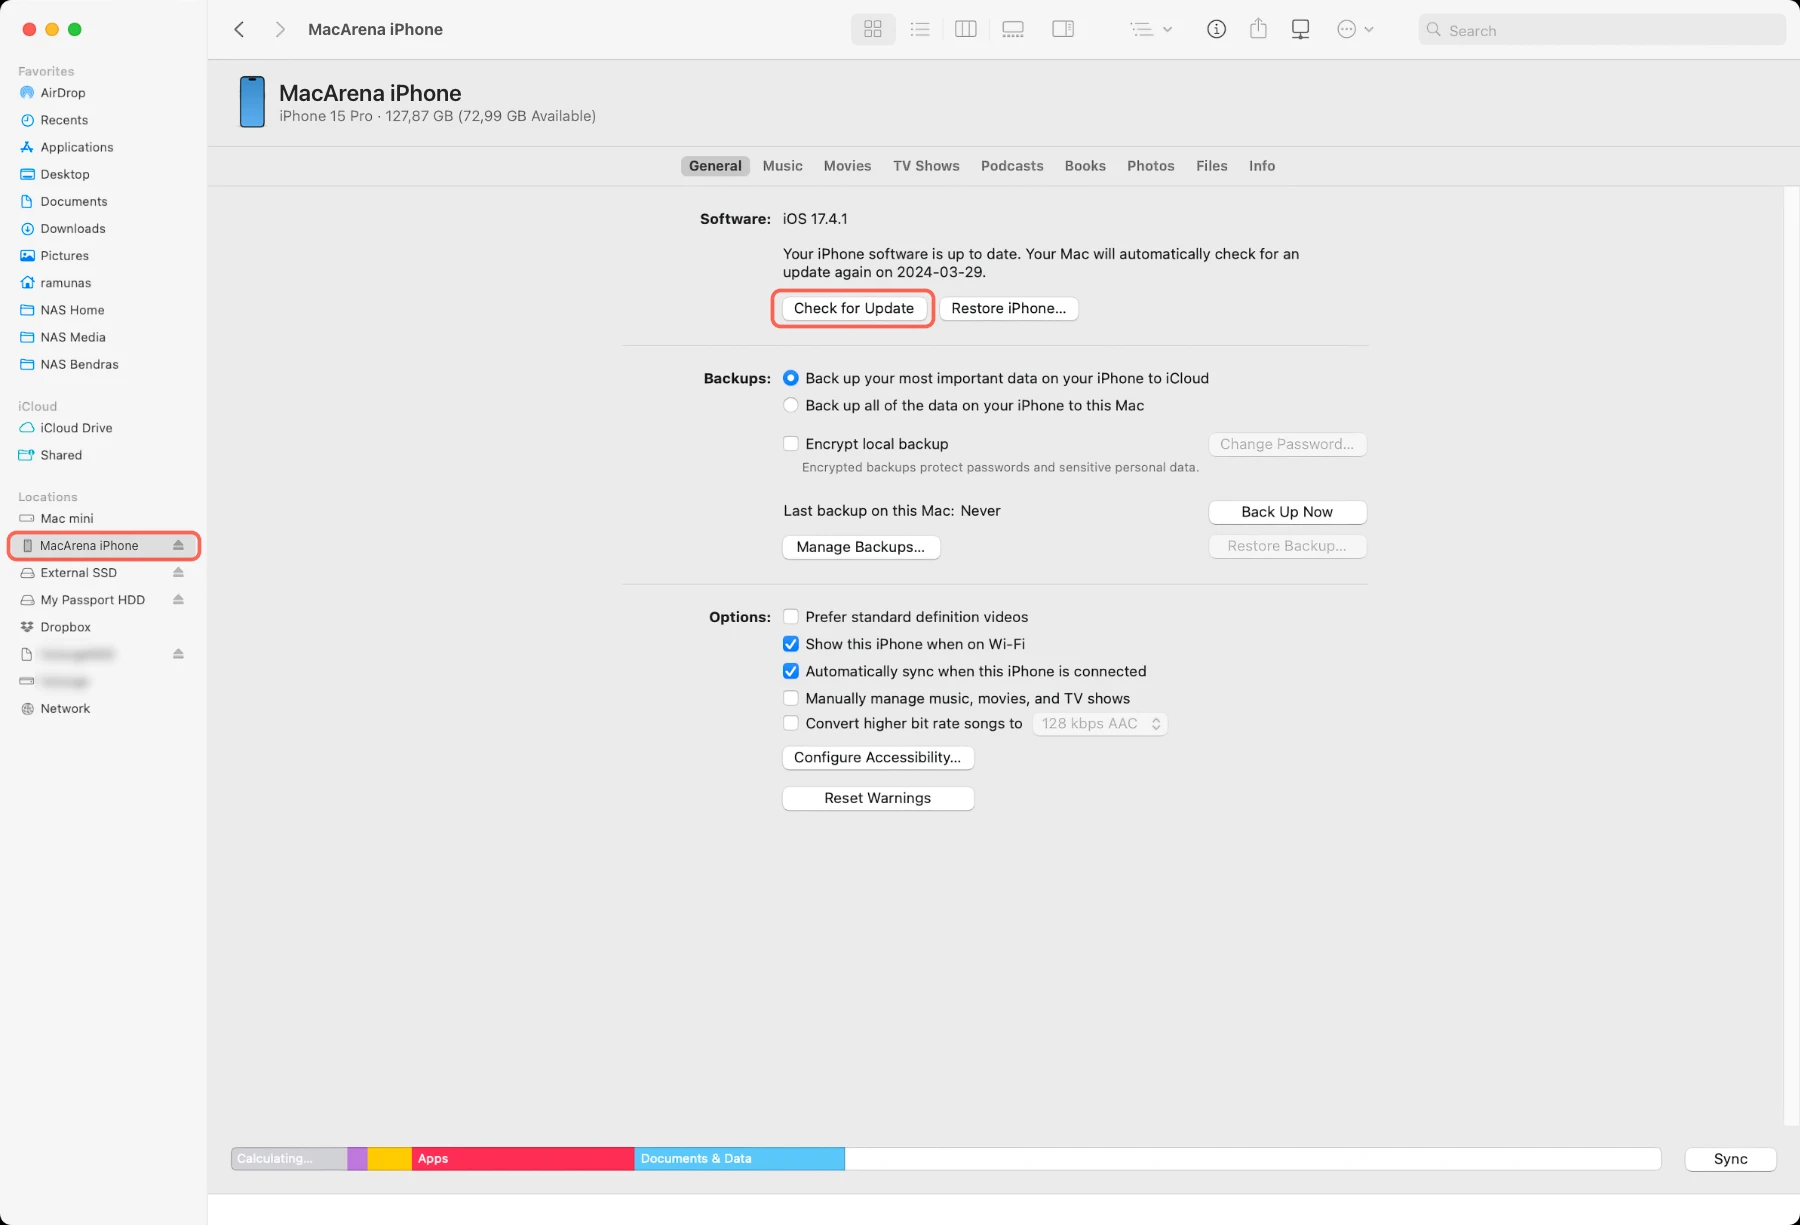Eject External SSD
The width and height of the screenshot is (1800, 1225).
(x=178, y=572)
